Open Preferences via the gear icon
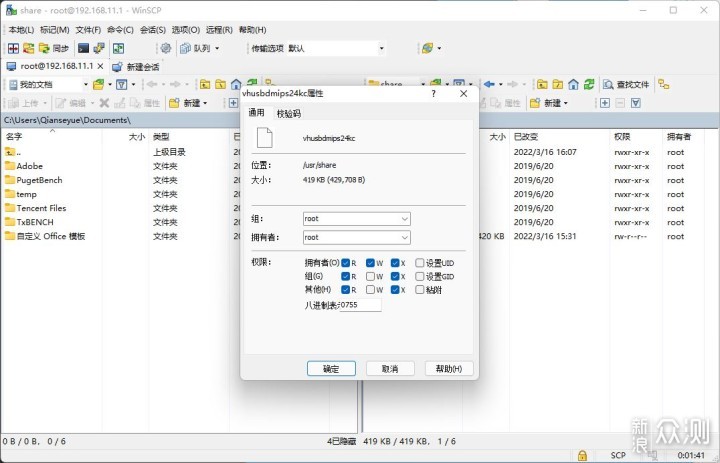 click(x=166, y=48)
